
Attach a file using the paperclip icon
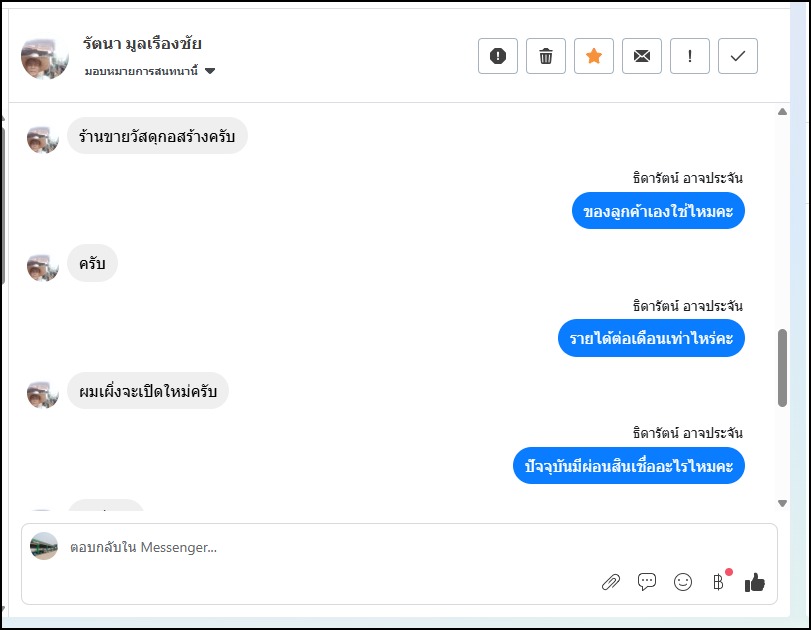click(x=610, y=582)
